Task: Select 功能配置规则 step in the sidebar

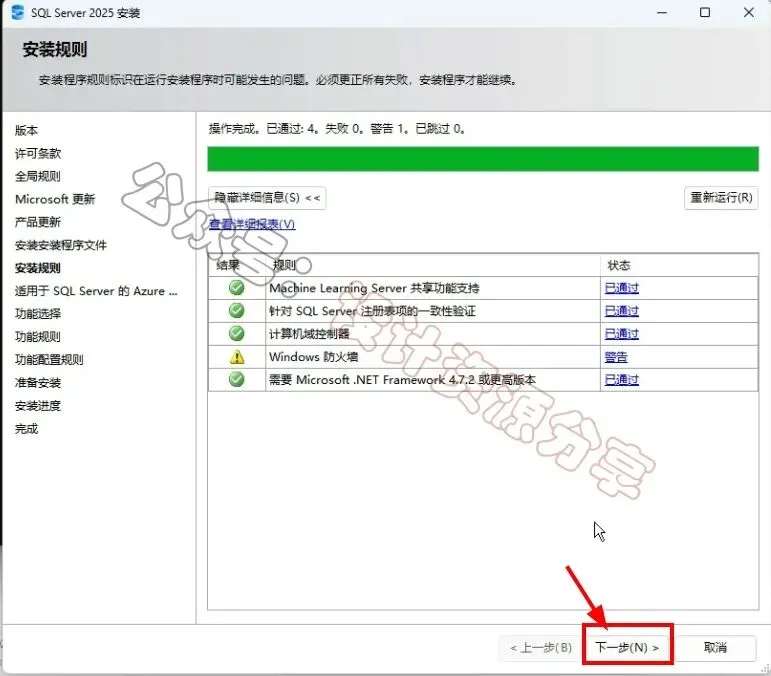Action: 49,359
